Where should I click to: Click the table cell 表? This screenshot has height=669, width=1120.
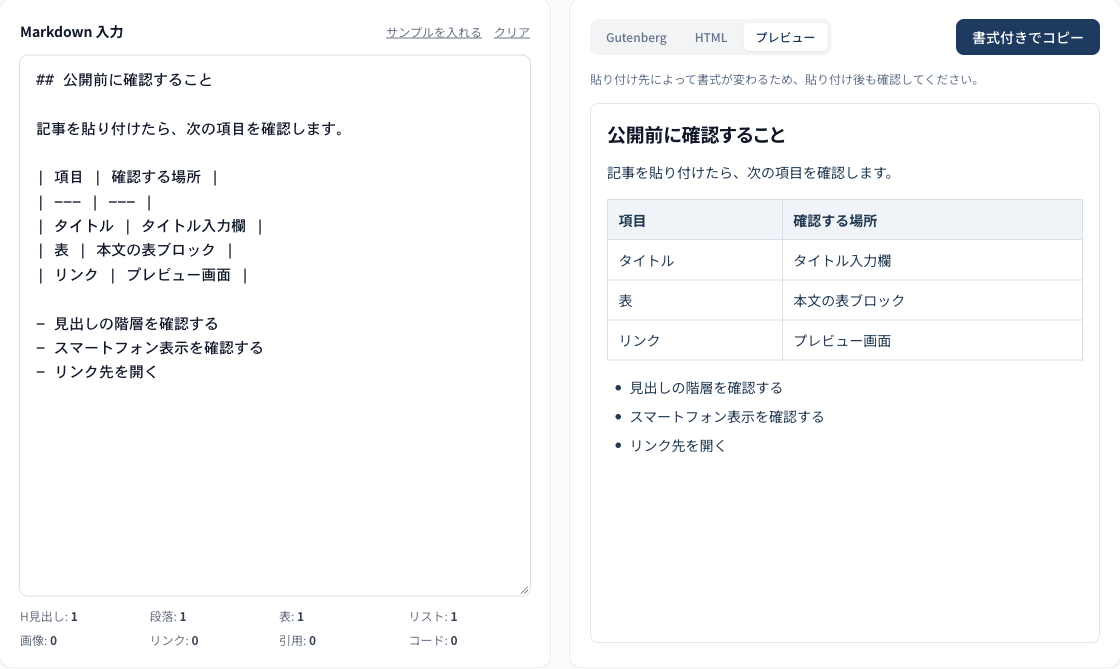tap(695, 300)
